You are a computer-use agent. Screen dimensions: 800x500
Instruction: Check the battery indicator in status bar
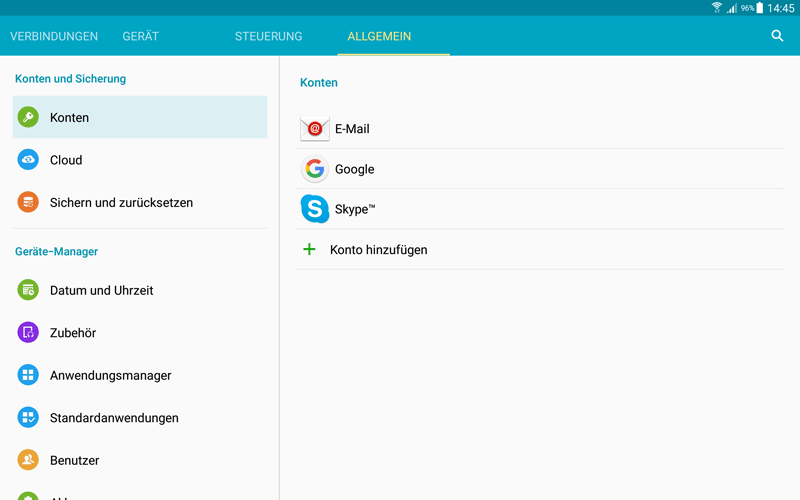coord(760,8)
